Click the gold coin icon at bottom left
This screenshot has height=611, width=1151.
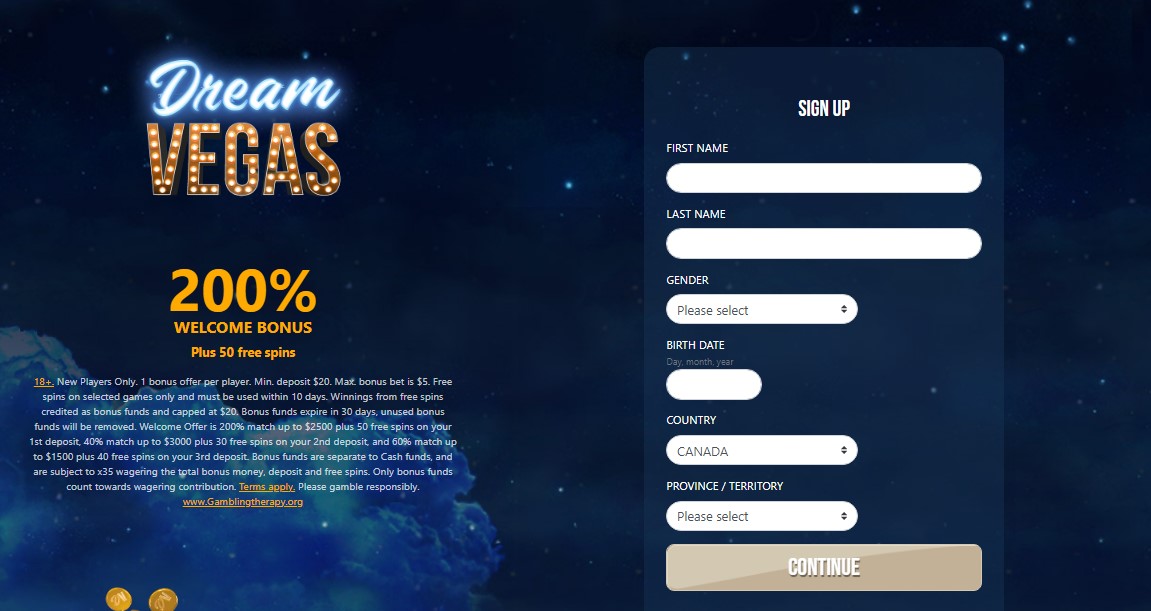click(x=119, y=599)
